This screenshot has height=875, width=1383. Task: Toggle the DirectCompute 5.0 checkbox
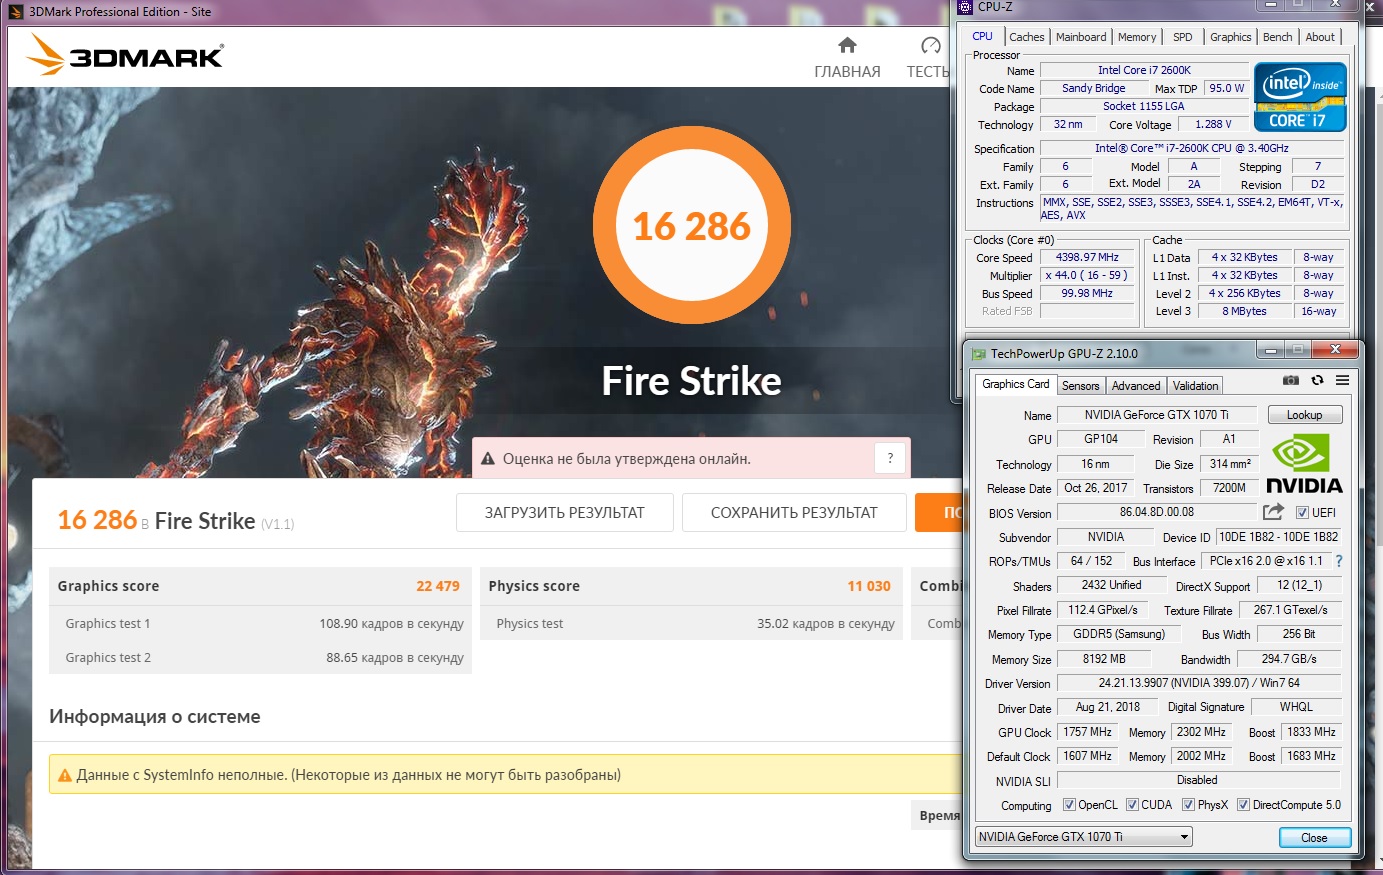[1243, 805]
